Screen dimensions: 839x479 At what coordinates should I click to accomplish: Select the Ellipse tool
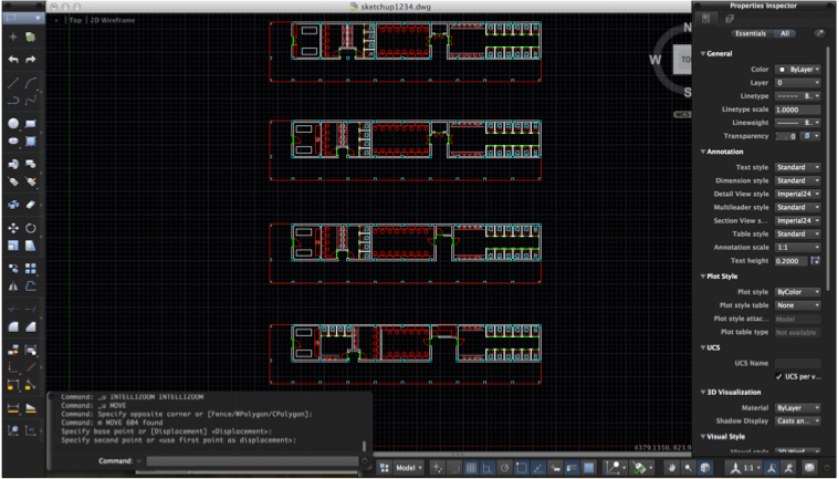click(x=13, y=141)
